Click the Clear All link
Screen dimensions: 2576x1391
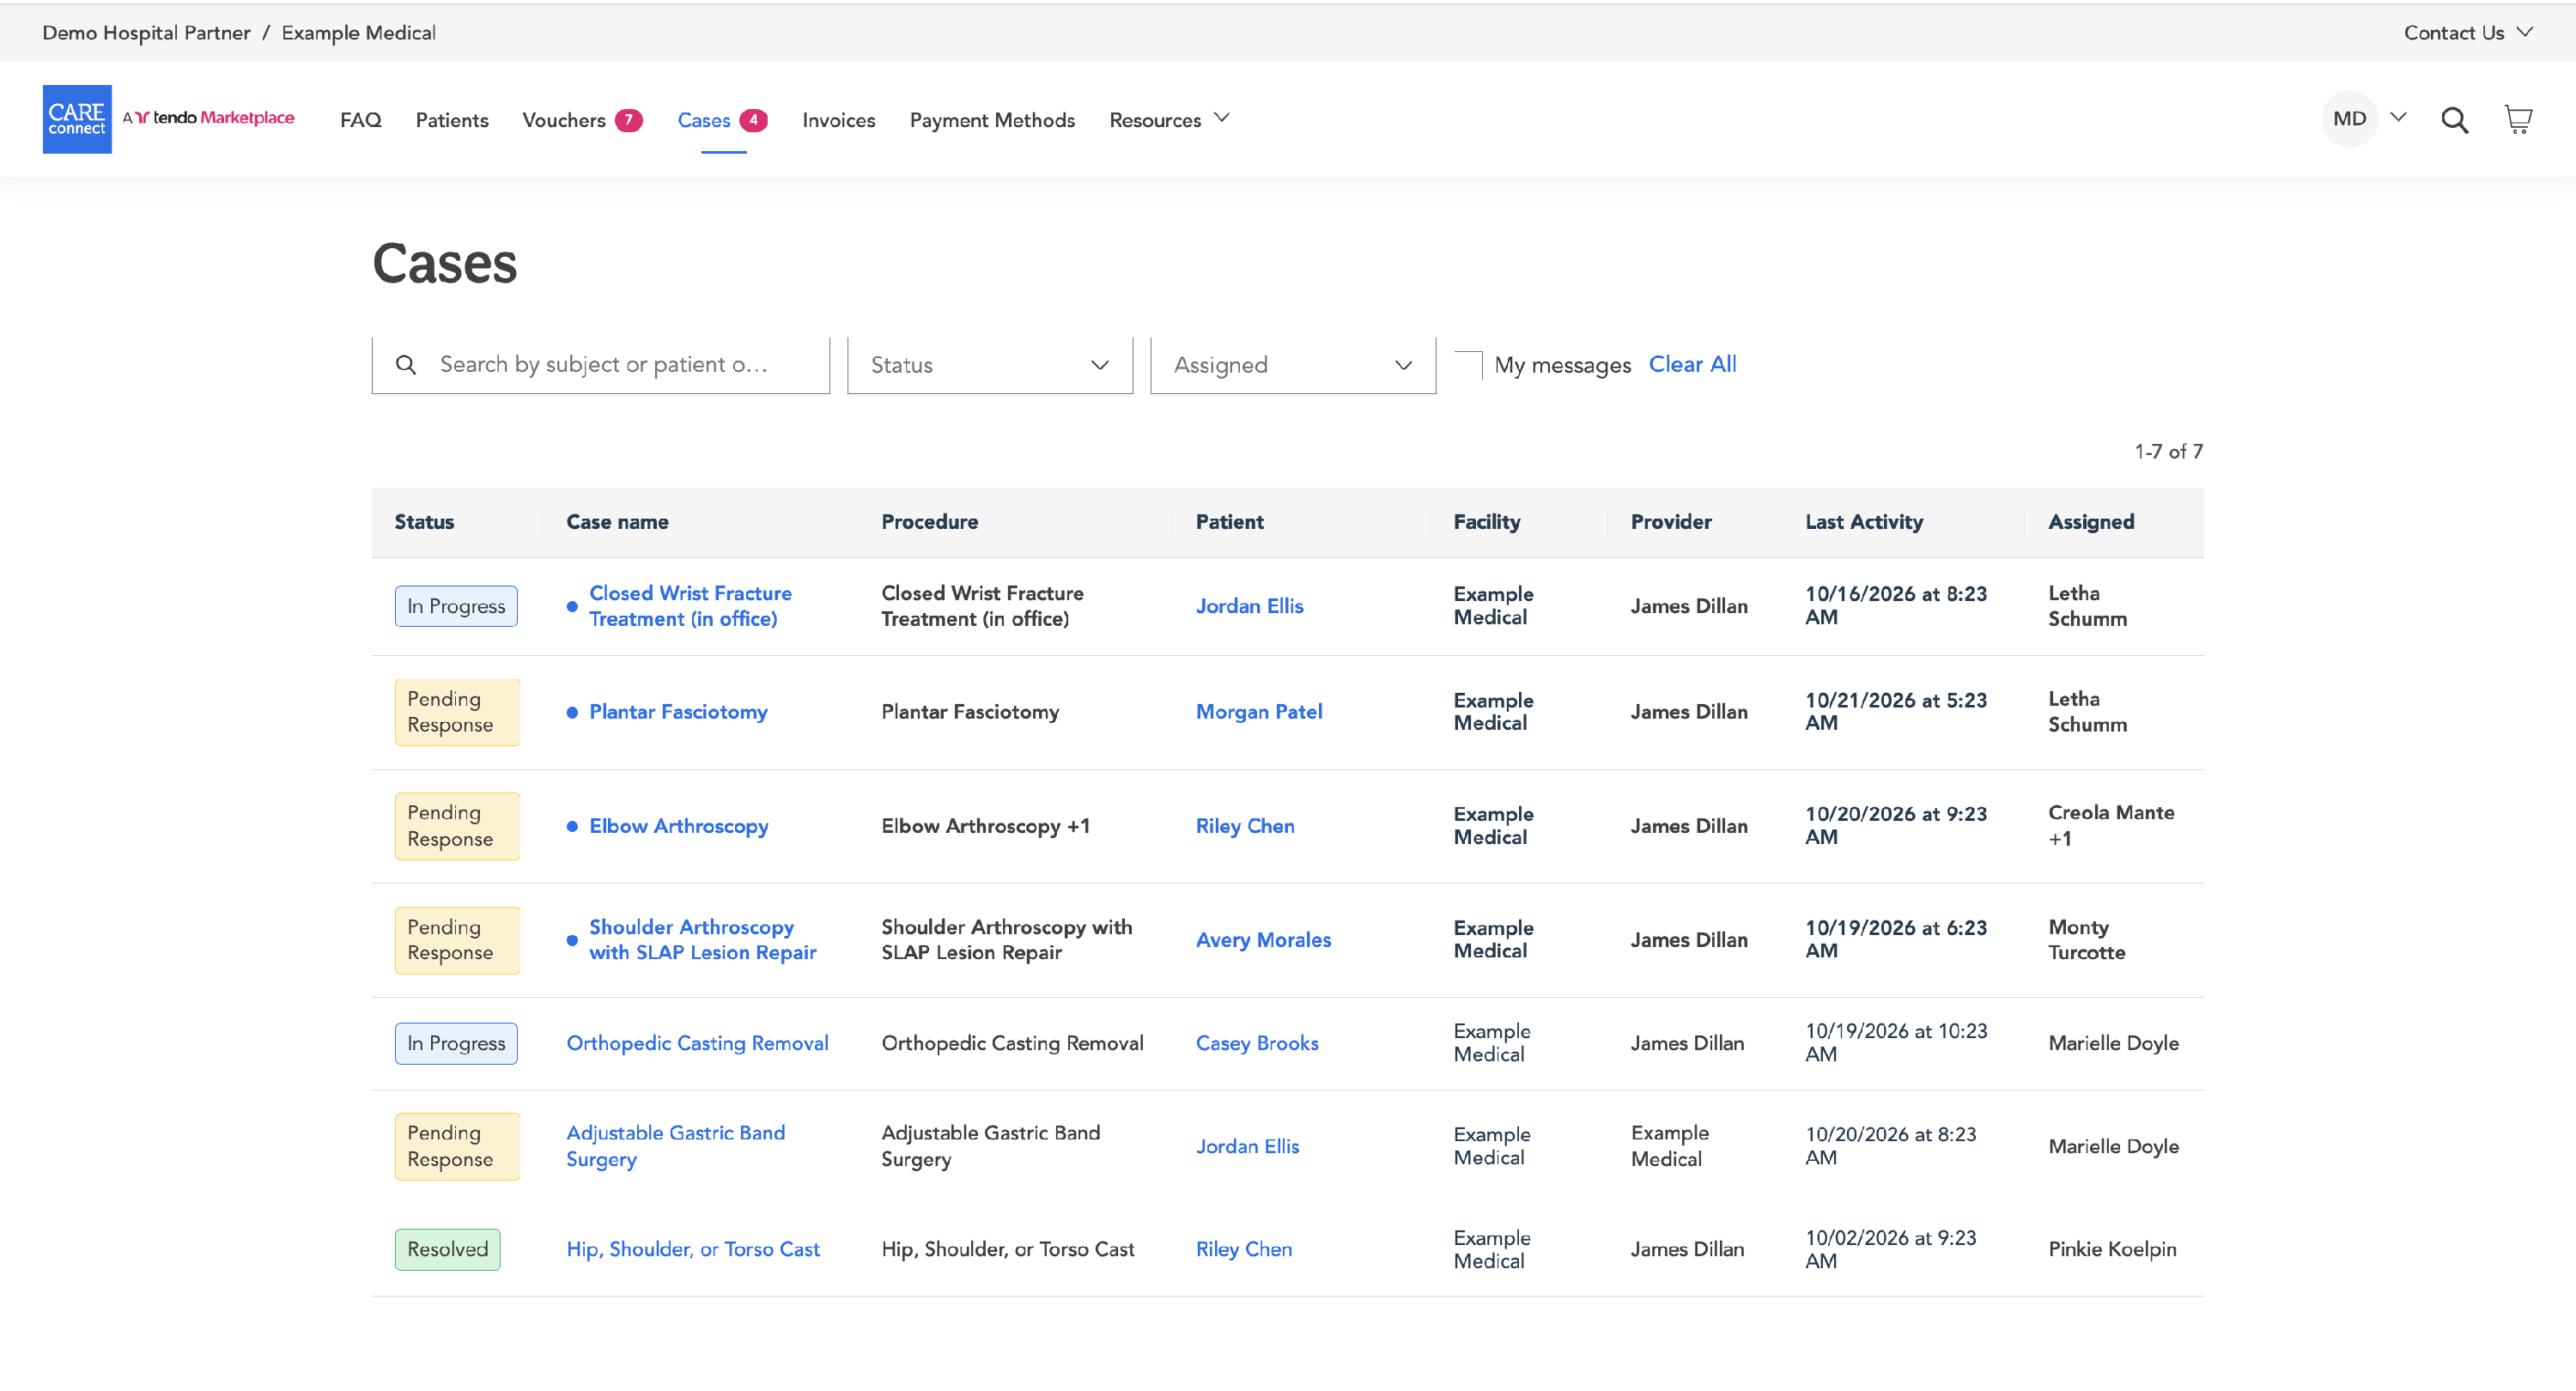1692,364
